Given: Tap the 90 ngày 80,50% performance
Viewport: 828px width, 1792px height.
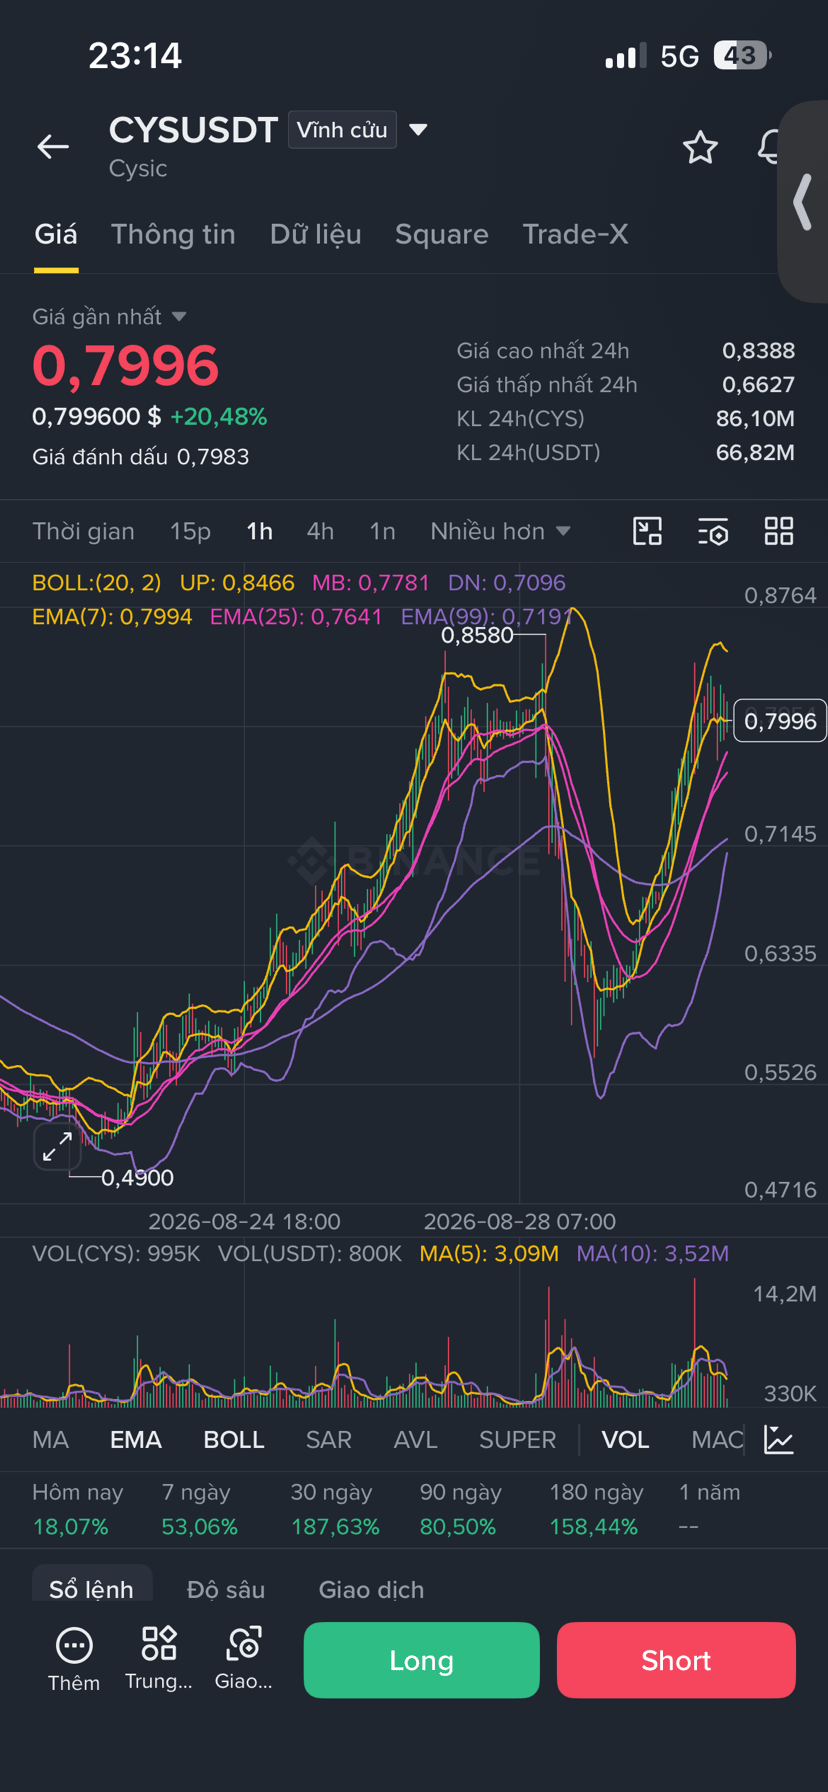Looking at the screenshot, I should pyautogui.click(x=458, y=1510).
